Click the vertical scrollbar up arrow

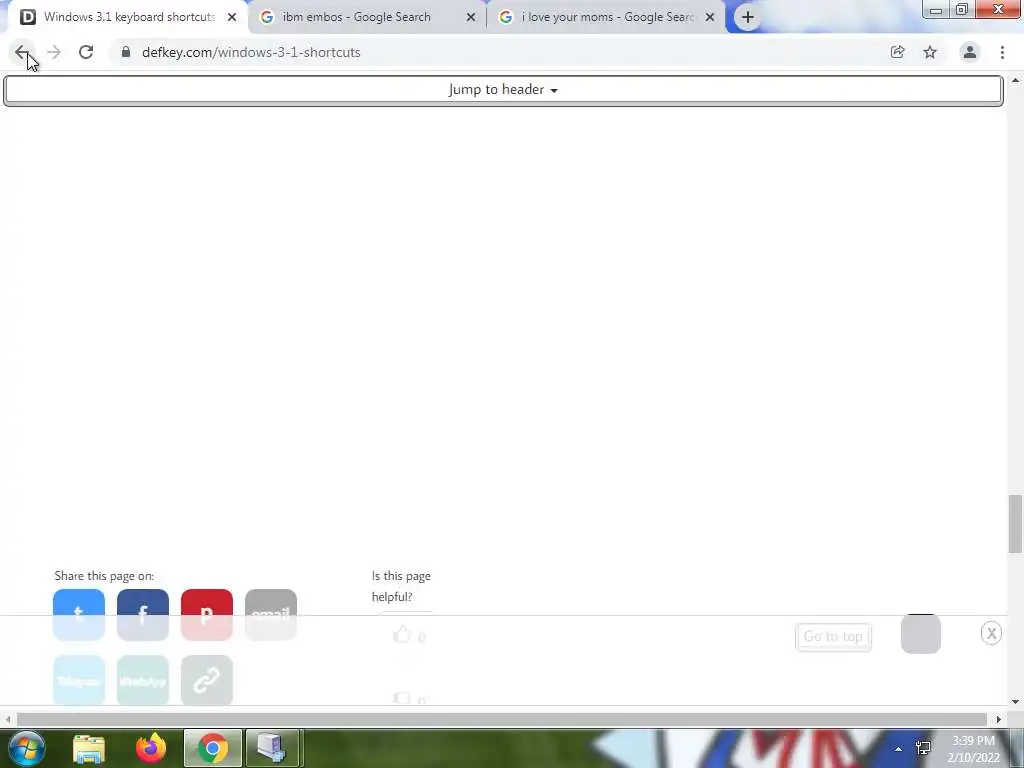tap(1015, 81)
